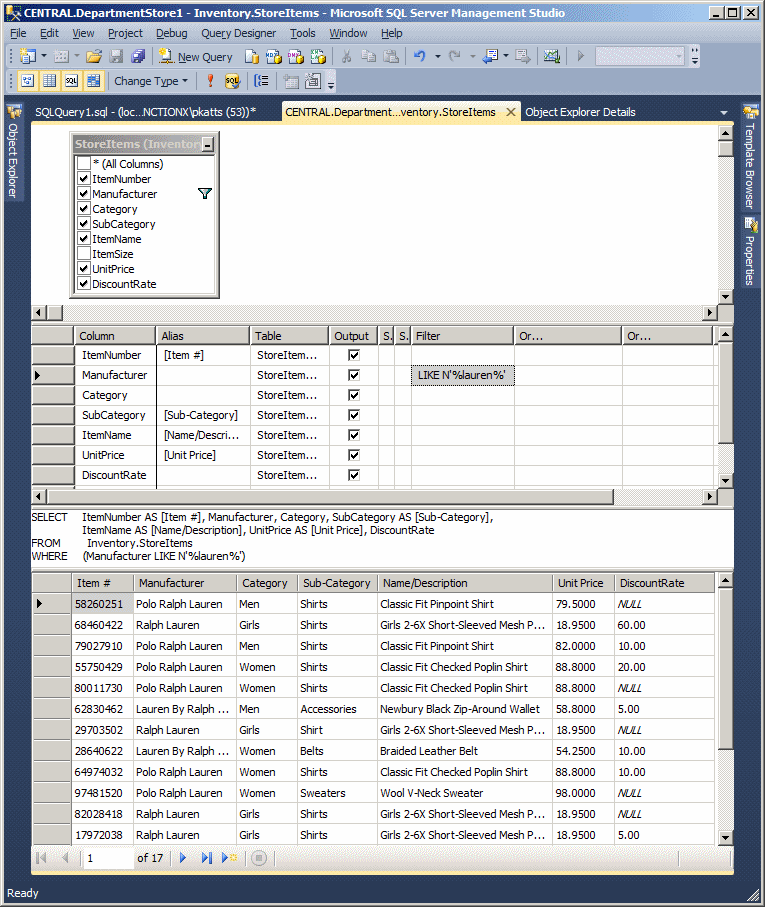
Task: Toggle Output checkbox for DiscountRate grid row
Action: [354, 475]
